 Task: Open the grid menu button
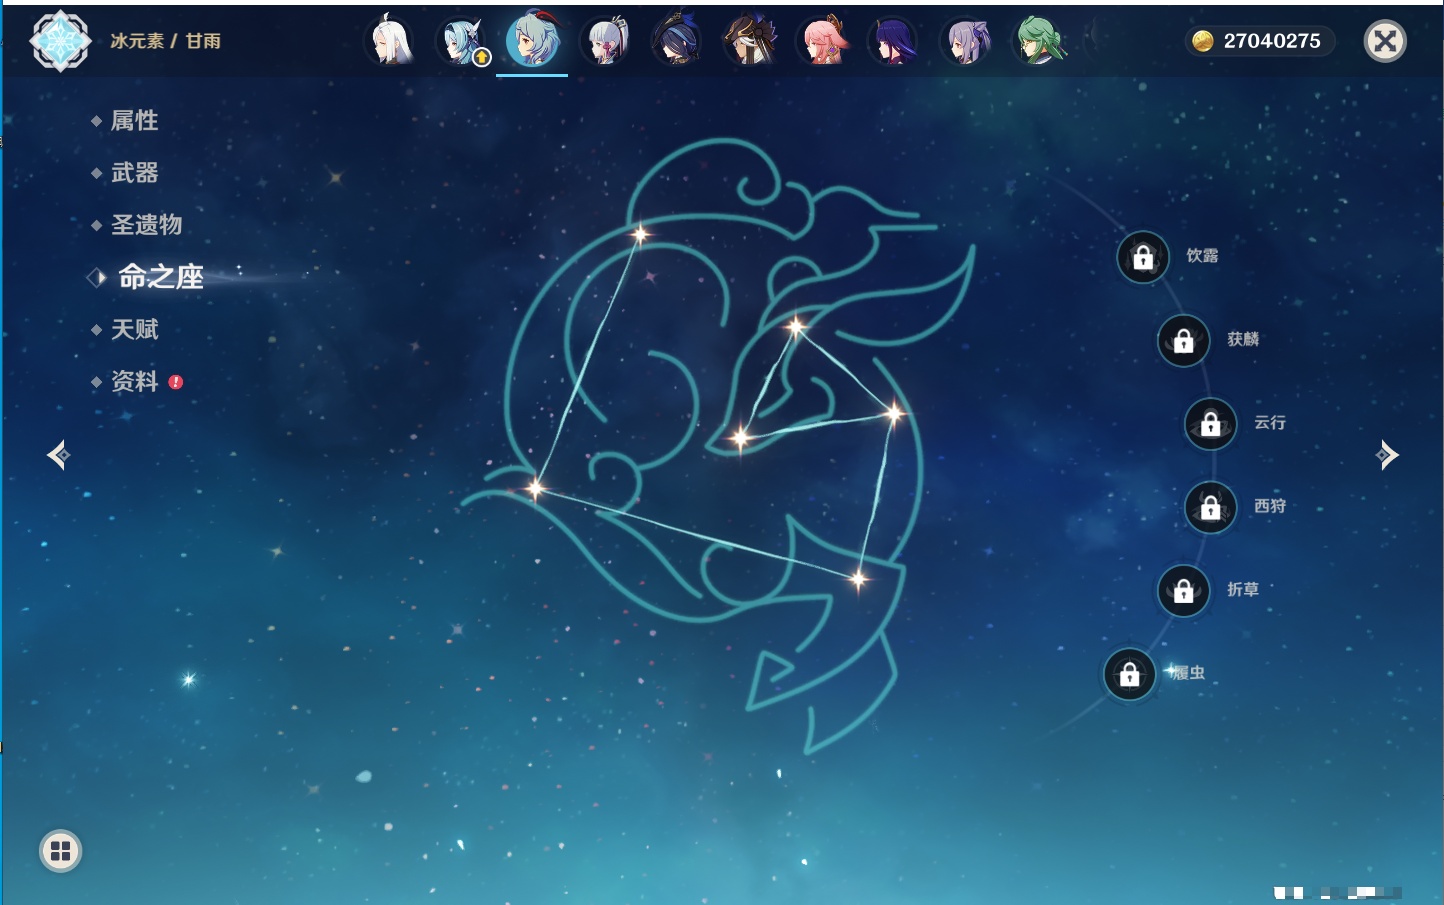coord(61,851)
